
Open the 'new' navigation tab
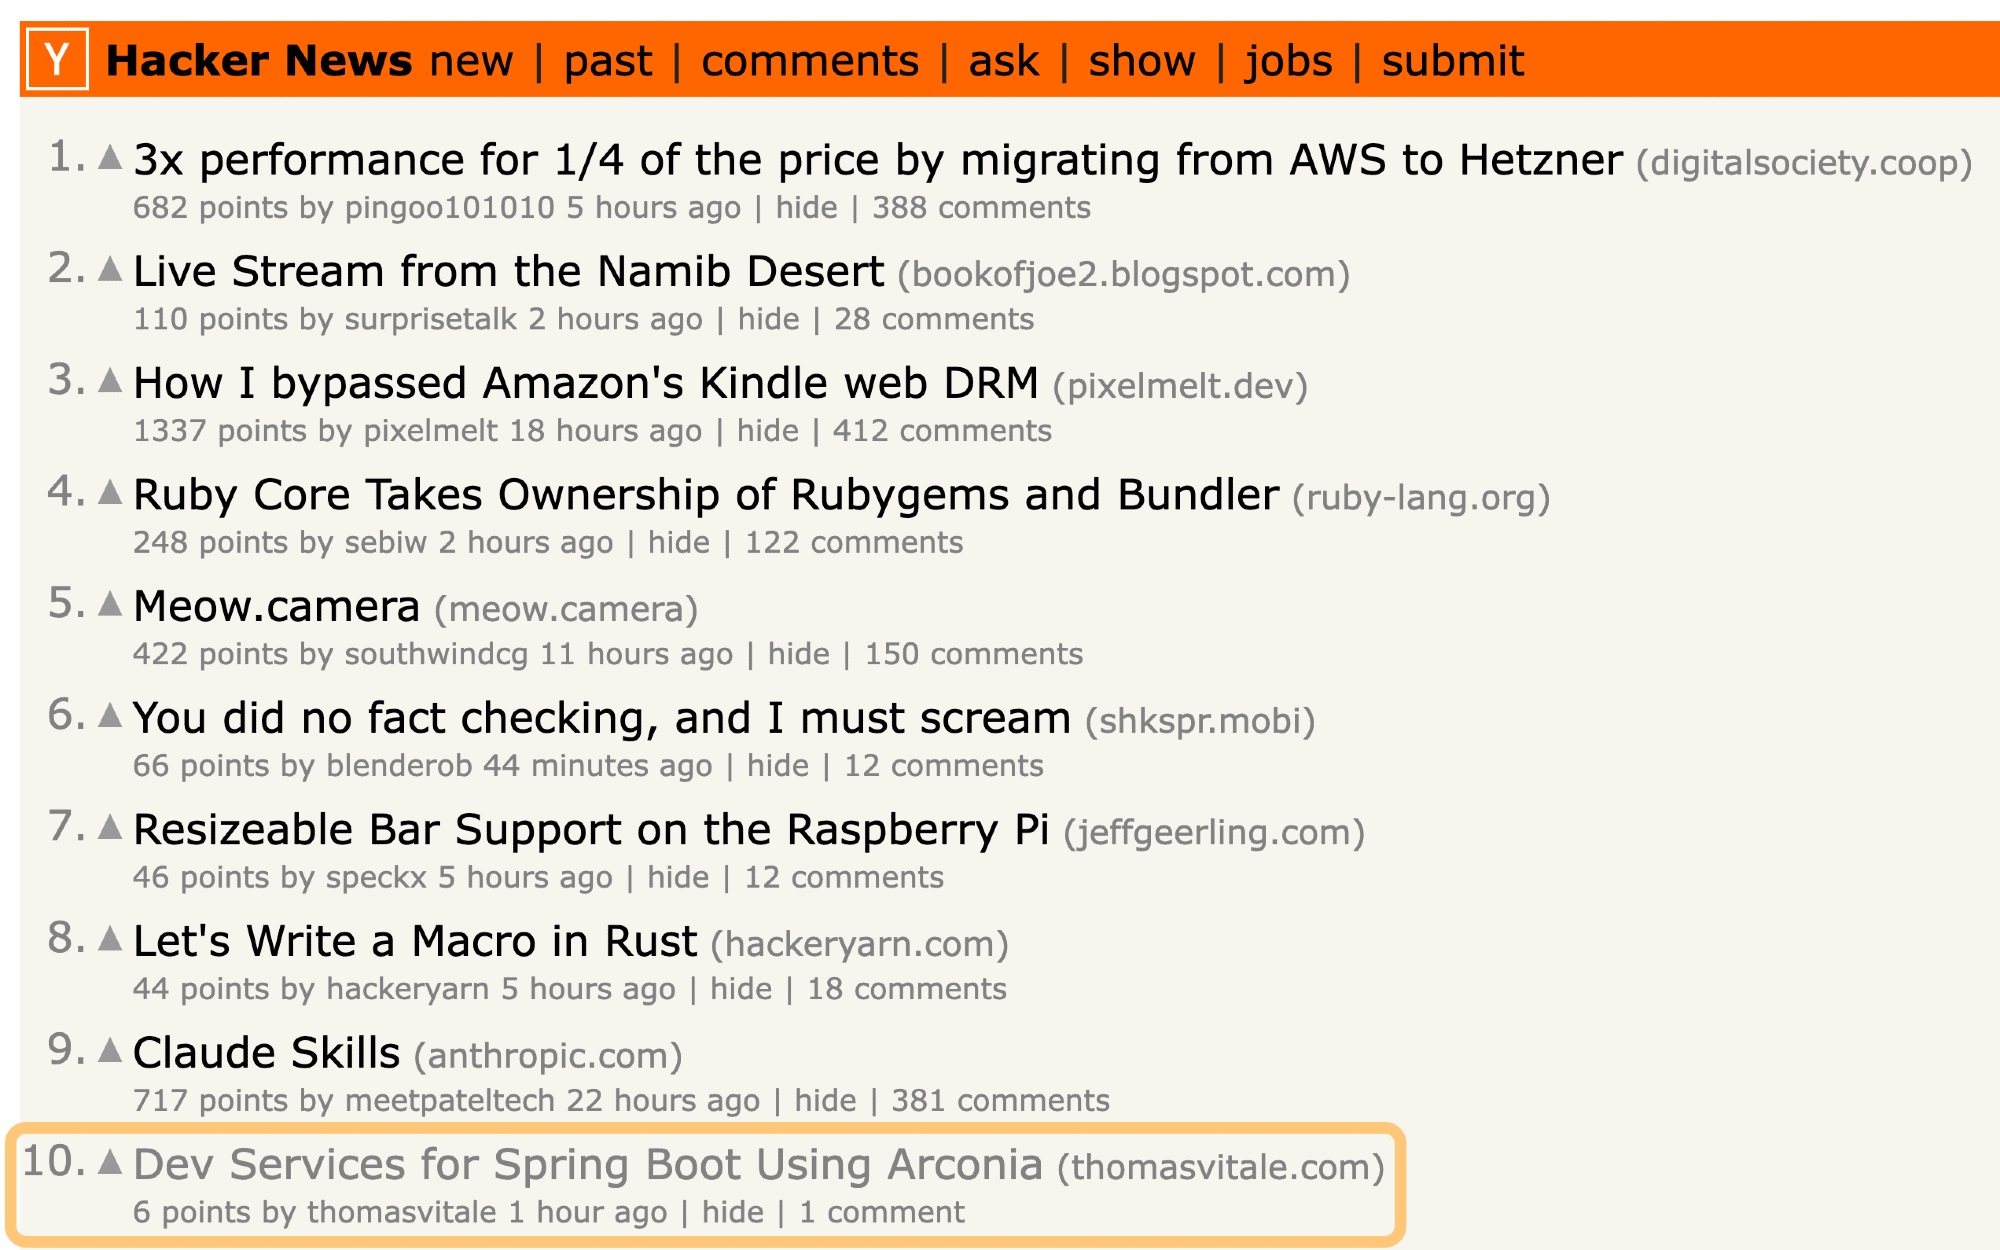click(x=471, y=61)
